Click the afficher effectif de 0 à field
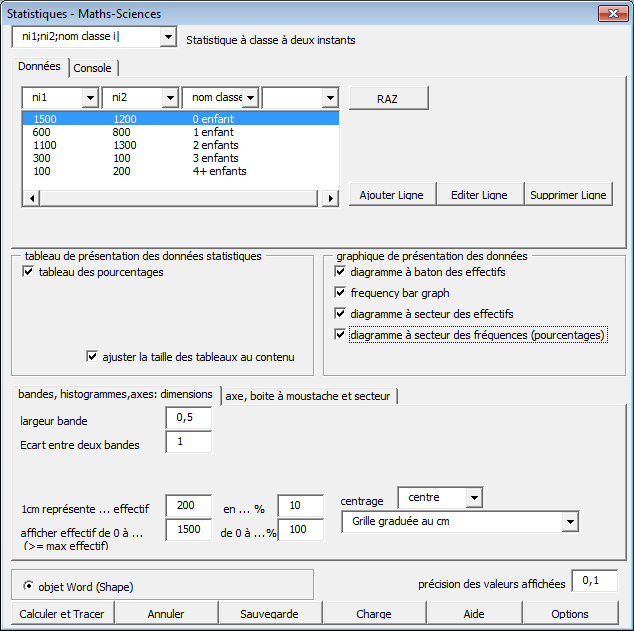 point(189,530)
